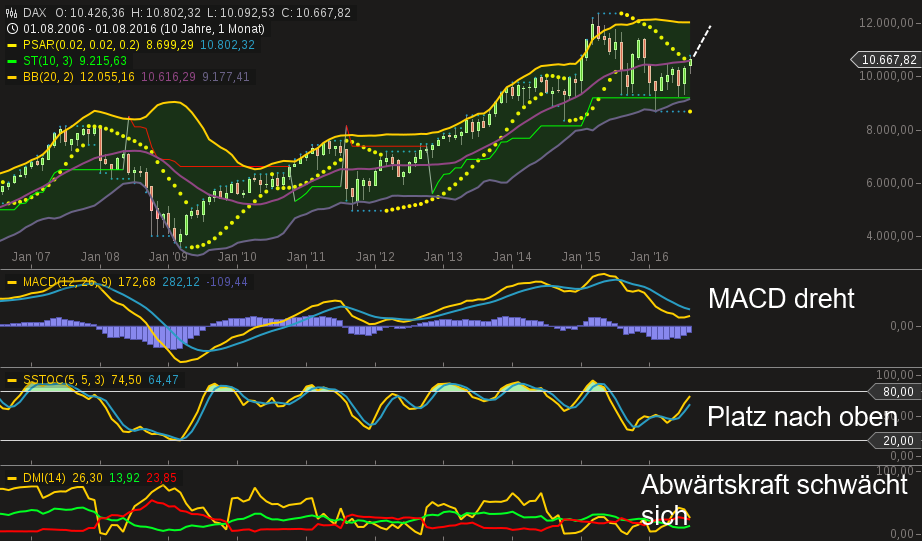Click the Jan '12 time axis label
The width and height of the screenshot is (922, 541).
click(375, 257)
